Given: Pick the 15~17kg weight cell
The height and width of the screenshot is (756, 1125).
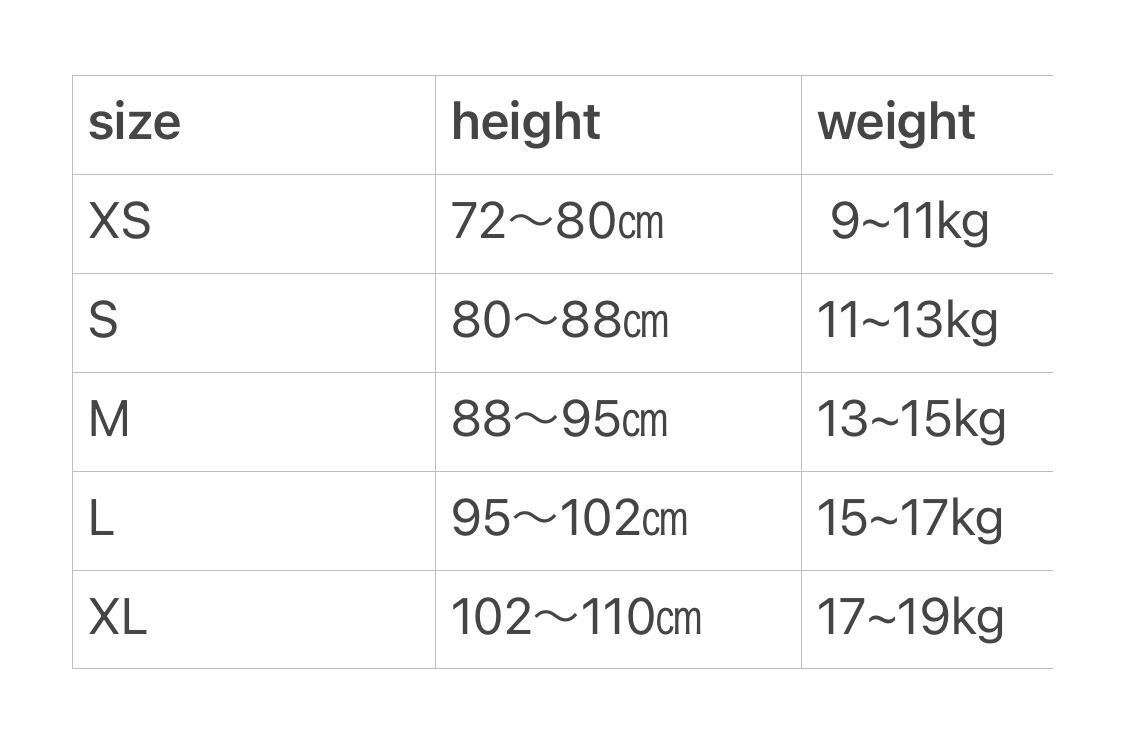Looking at the screenshot, I should (909, 519).
